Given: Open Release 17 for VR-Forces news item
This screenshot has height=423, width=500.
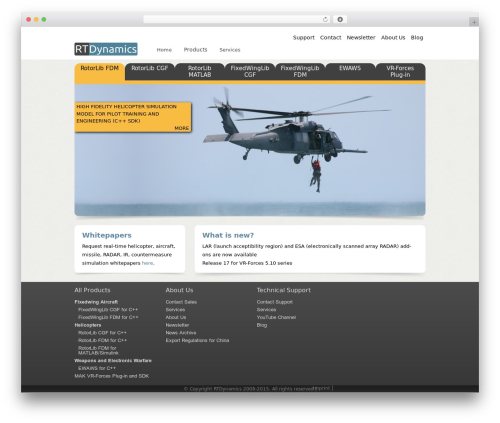Looking at the screenshot, I should 247,263.
